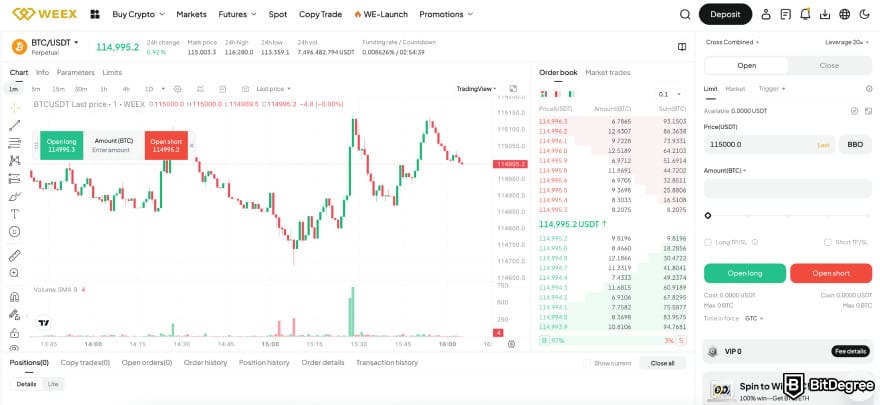
Task: Toggle the magnet mode tool
Action: click(15, 297)
